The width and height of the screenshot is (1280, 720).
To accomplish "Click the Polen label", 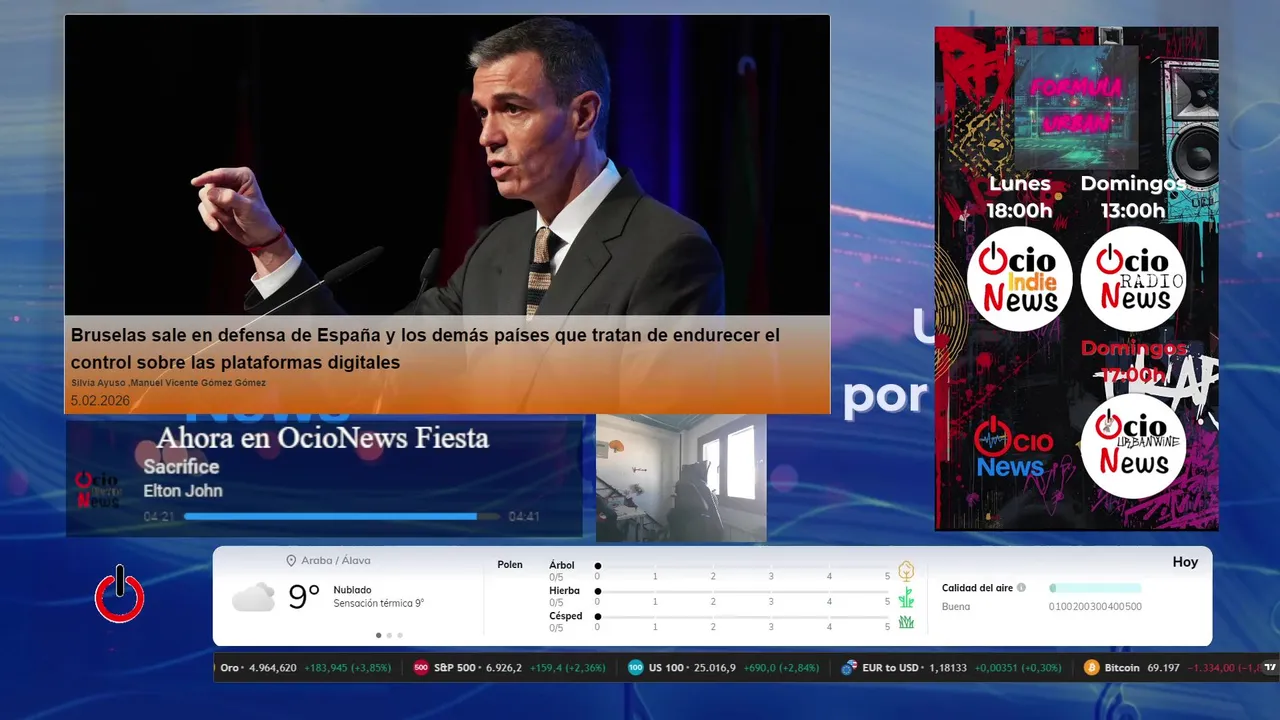I will tap(510, 565).
